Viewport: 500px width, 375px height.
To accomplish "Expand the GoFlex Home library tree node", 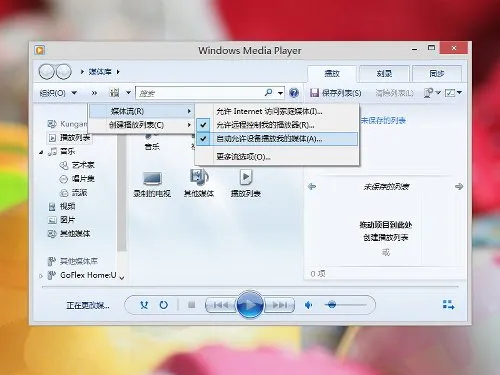I will (x=41, y=276).
